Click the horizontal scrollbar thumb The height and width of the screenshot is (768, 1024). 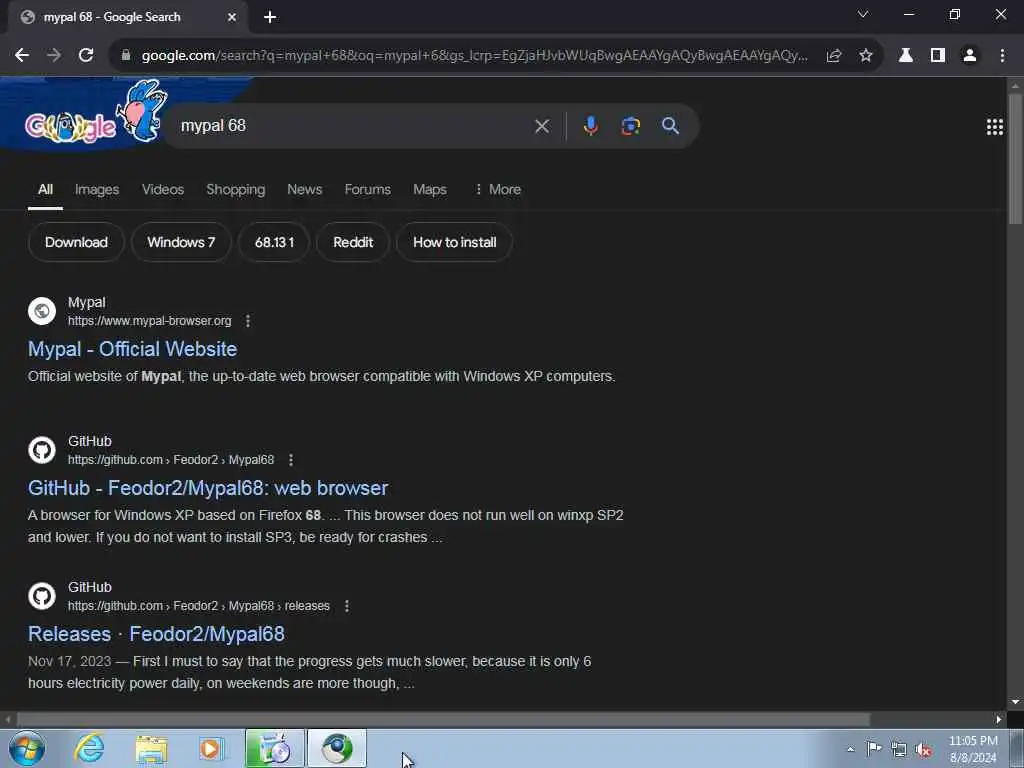coord(443,720)
